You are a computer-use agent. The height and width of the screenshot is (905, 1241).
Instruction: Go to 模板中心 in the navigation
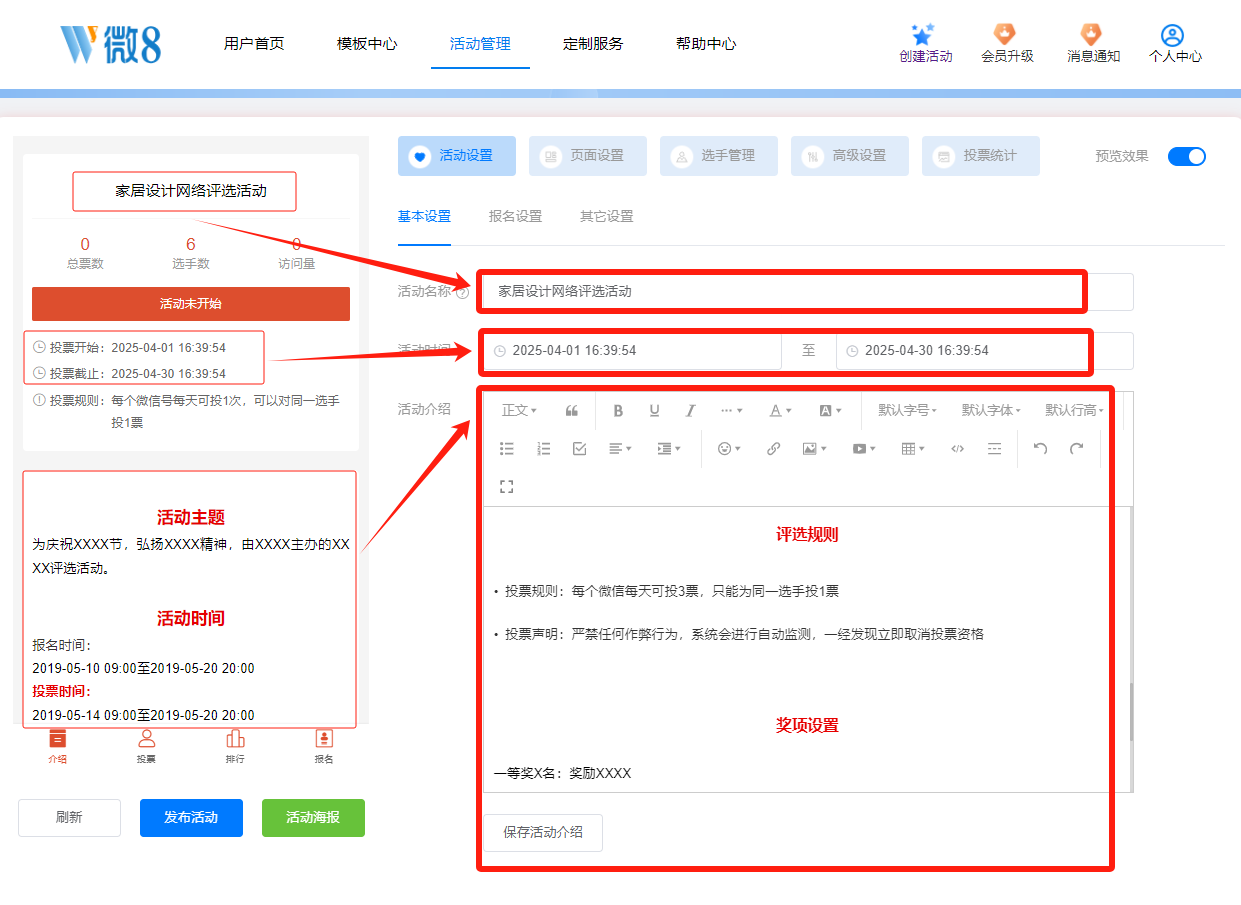367,44
